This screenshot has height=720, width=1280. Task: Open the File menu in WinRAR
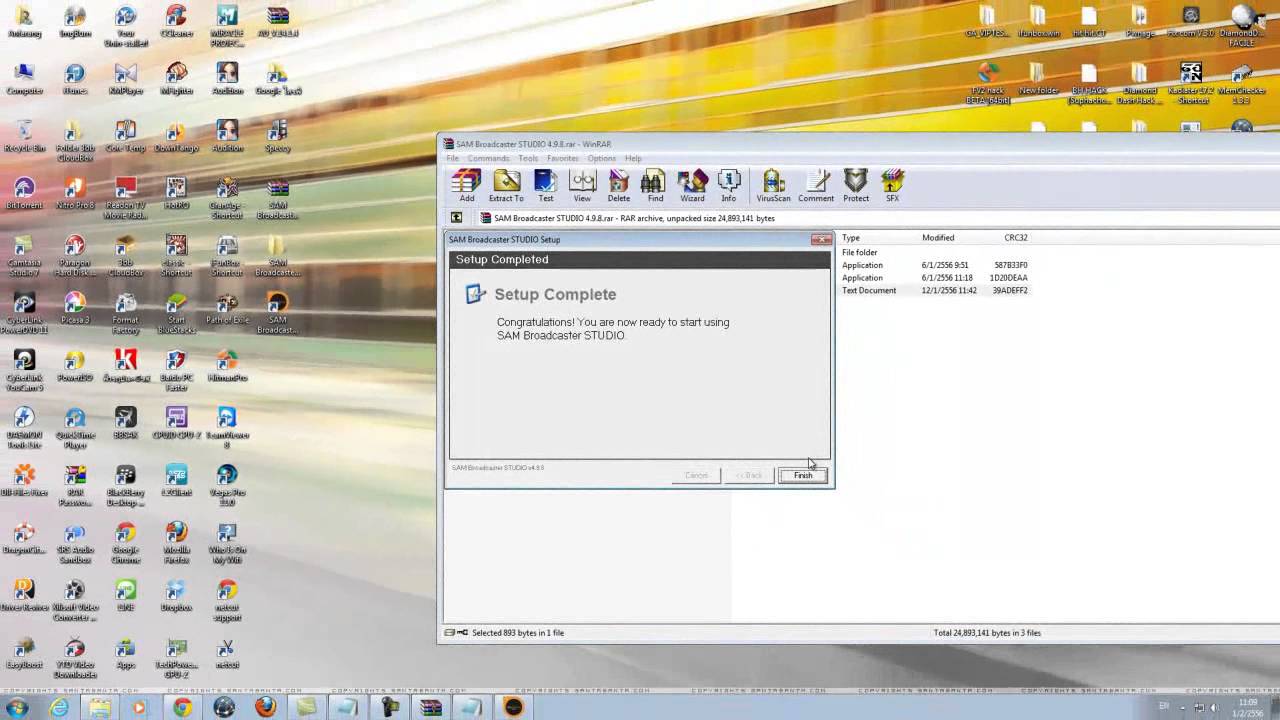[453, 158]
